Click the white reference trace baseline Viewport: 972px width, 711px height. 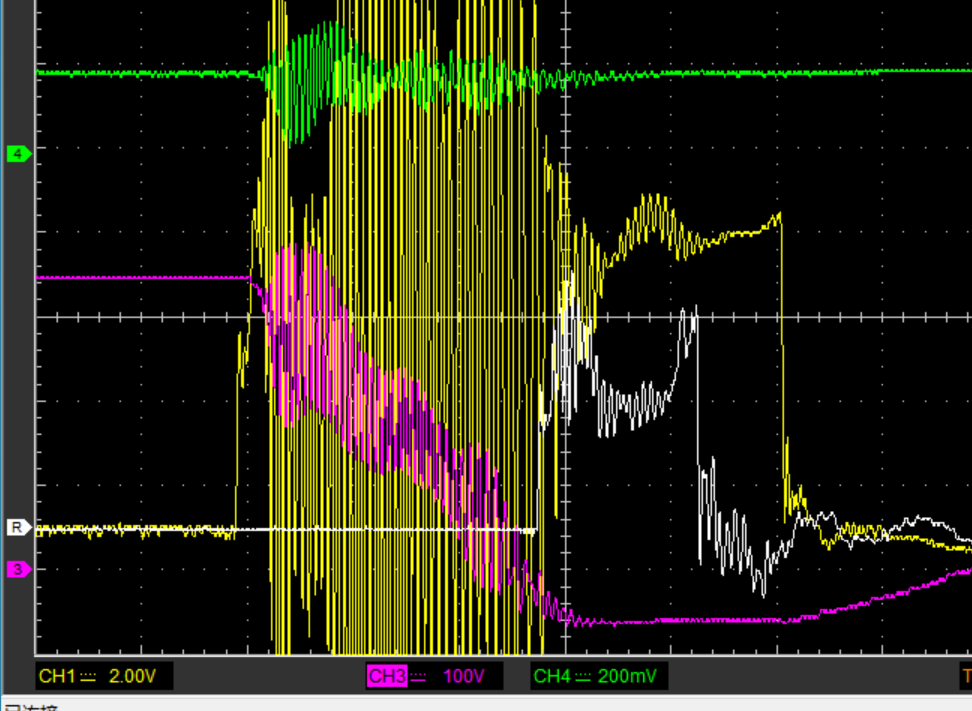pos(384,529)
